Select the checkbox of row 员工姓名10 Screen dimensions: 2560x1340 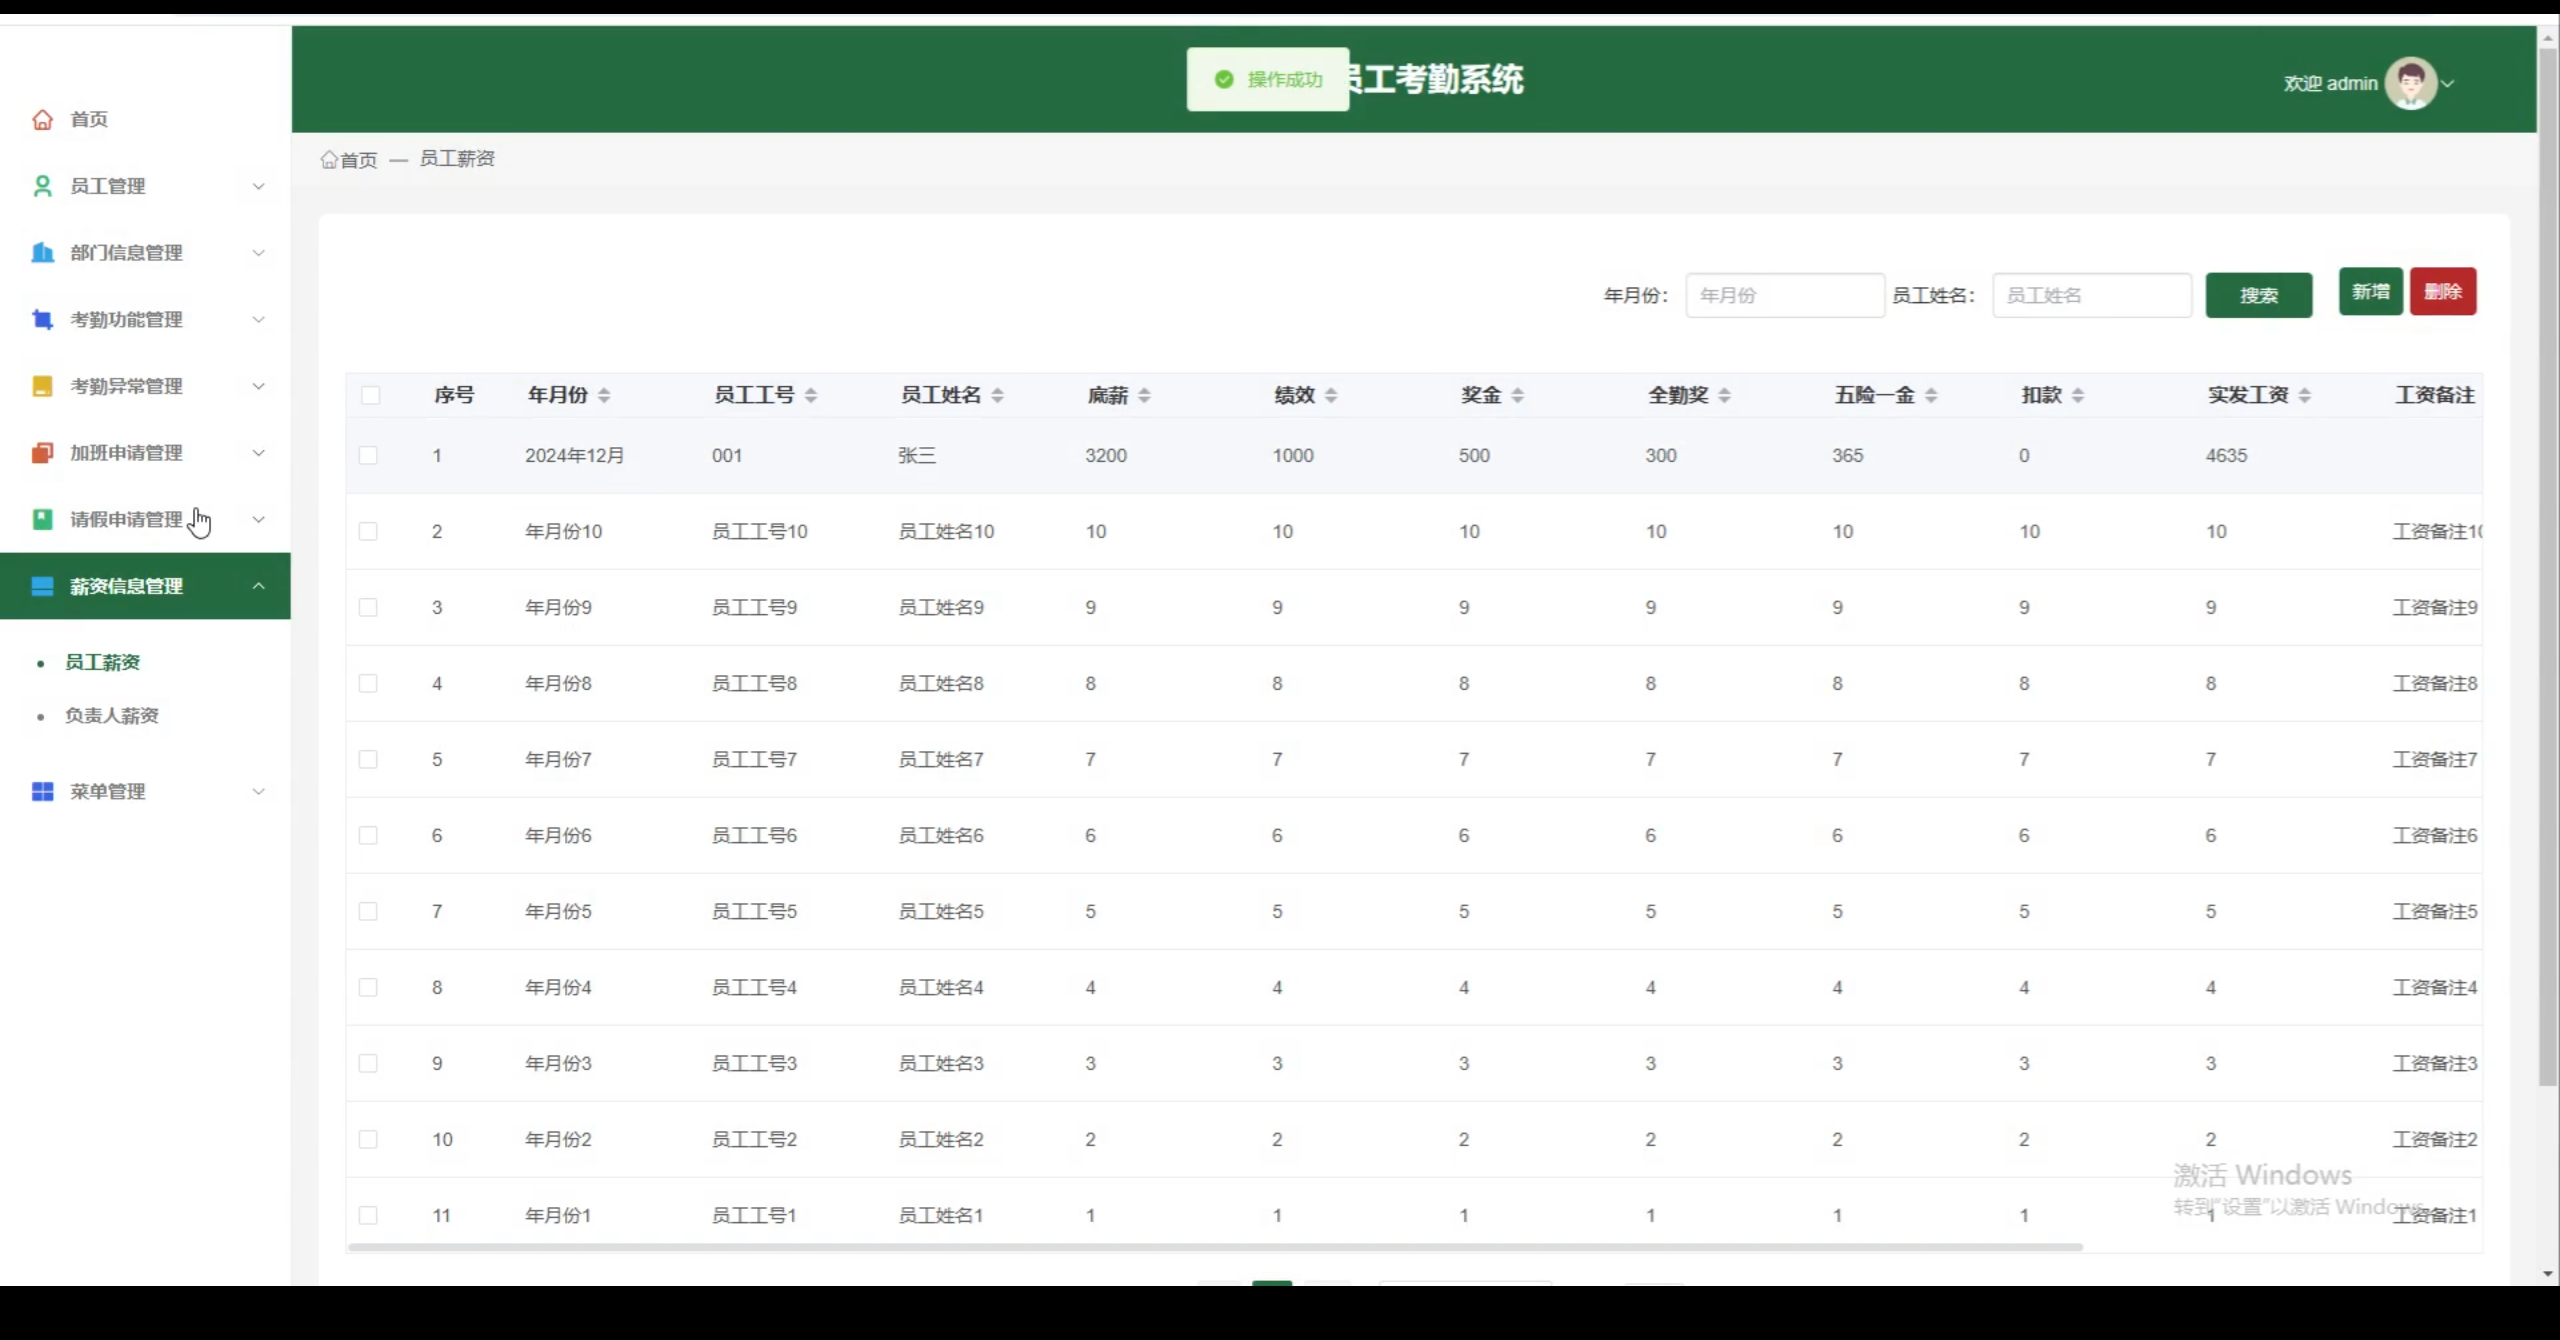pyautogui.click(x=368, y=532)
